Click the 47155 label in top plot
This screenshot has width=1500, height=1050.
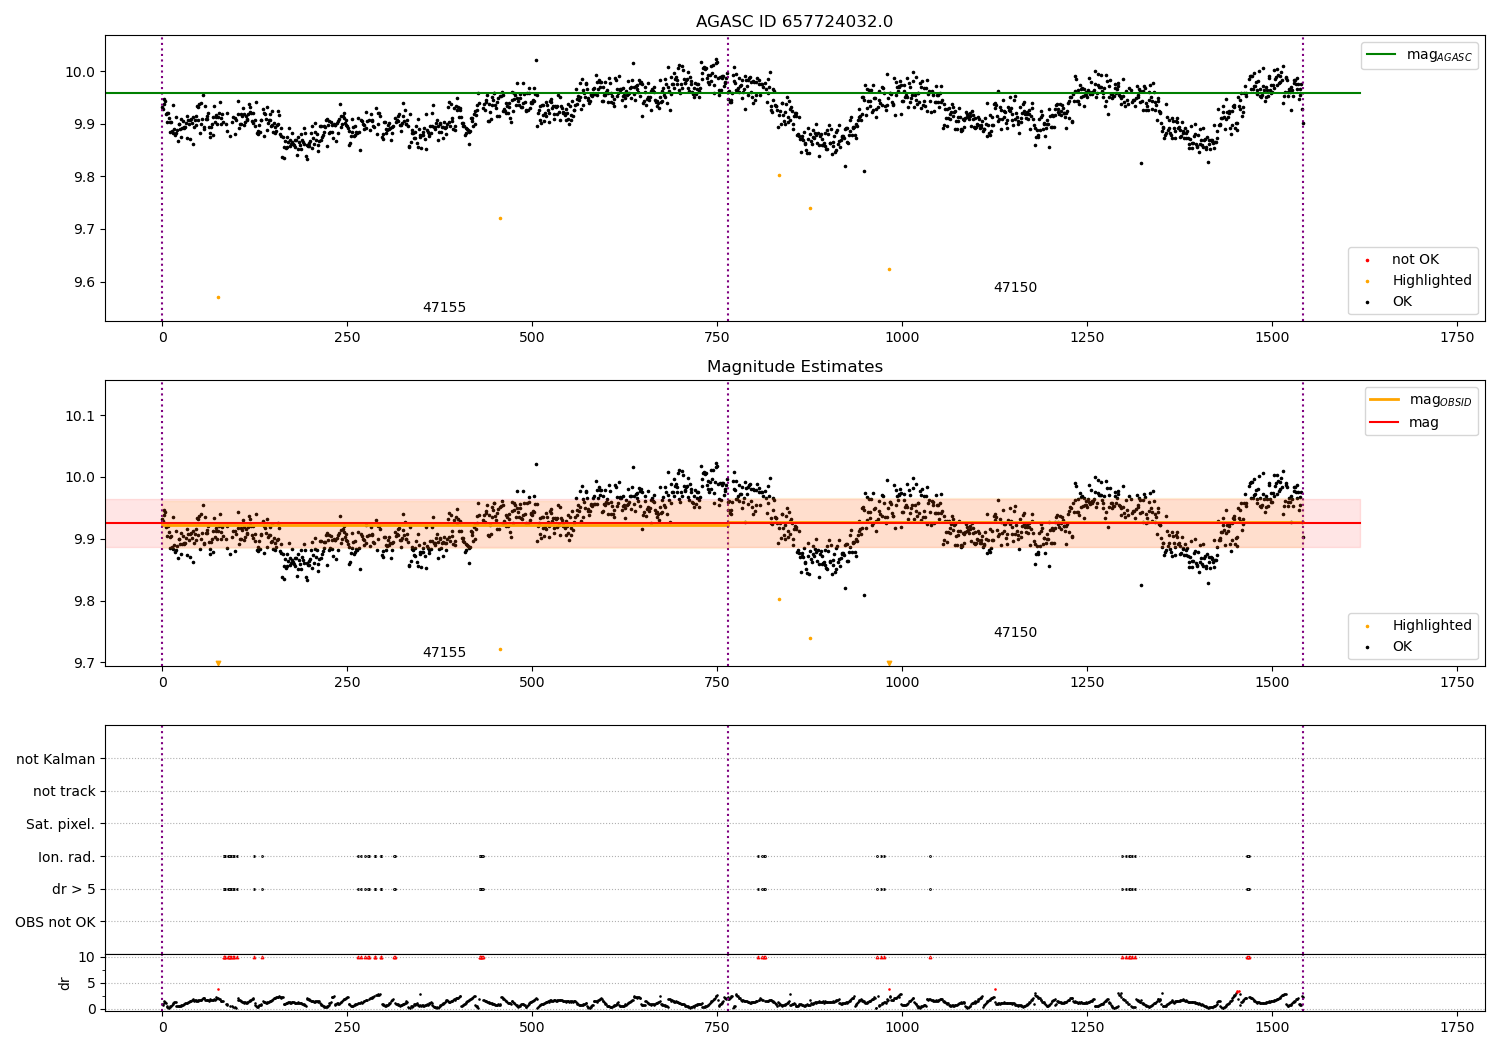pos(444,308)
